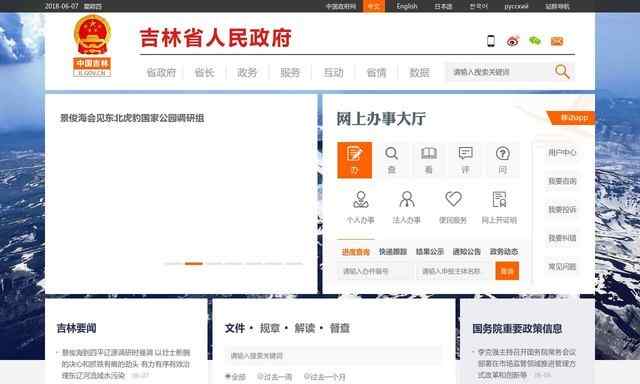The width and height of the screenshot is (640, 384).
Task: Open the 省情 navigation menu
Action: pos(376,73)
